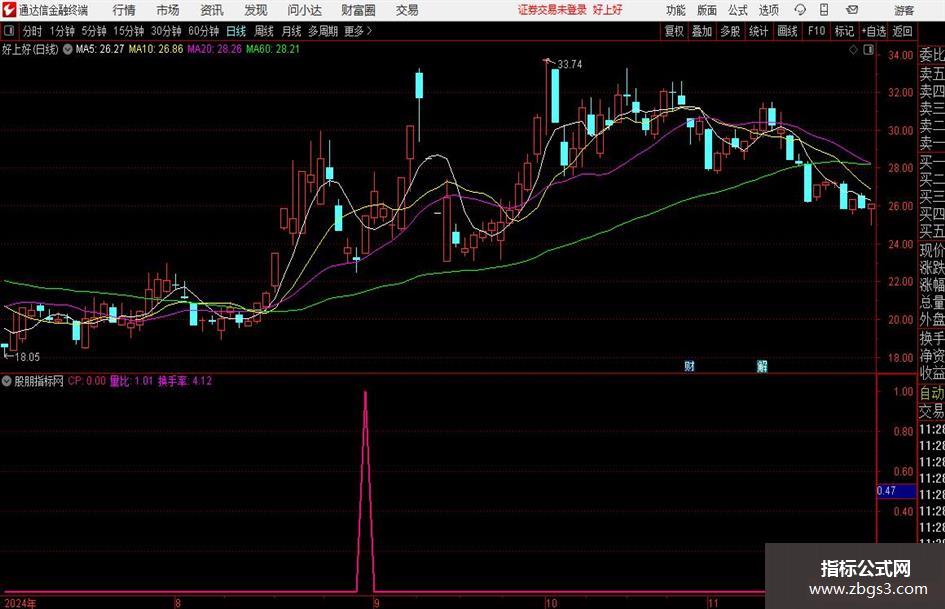Click 多股 multi-stock toolbar button
Viewport: 945px width, 609px height.
coord(730,31)
